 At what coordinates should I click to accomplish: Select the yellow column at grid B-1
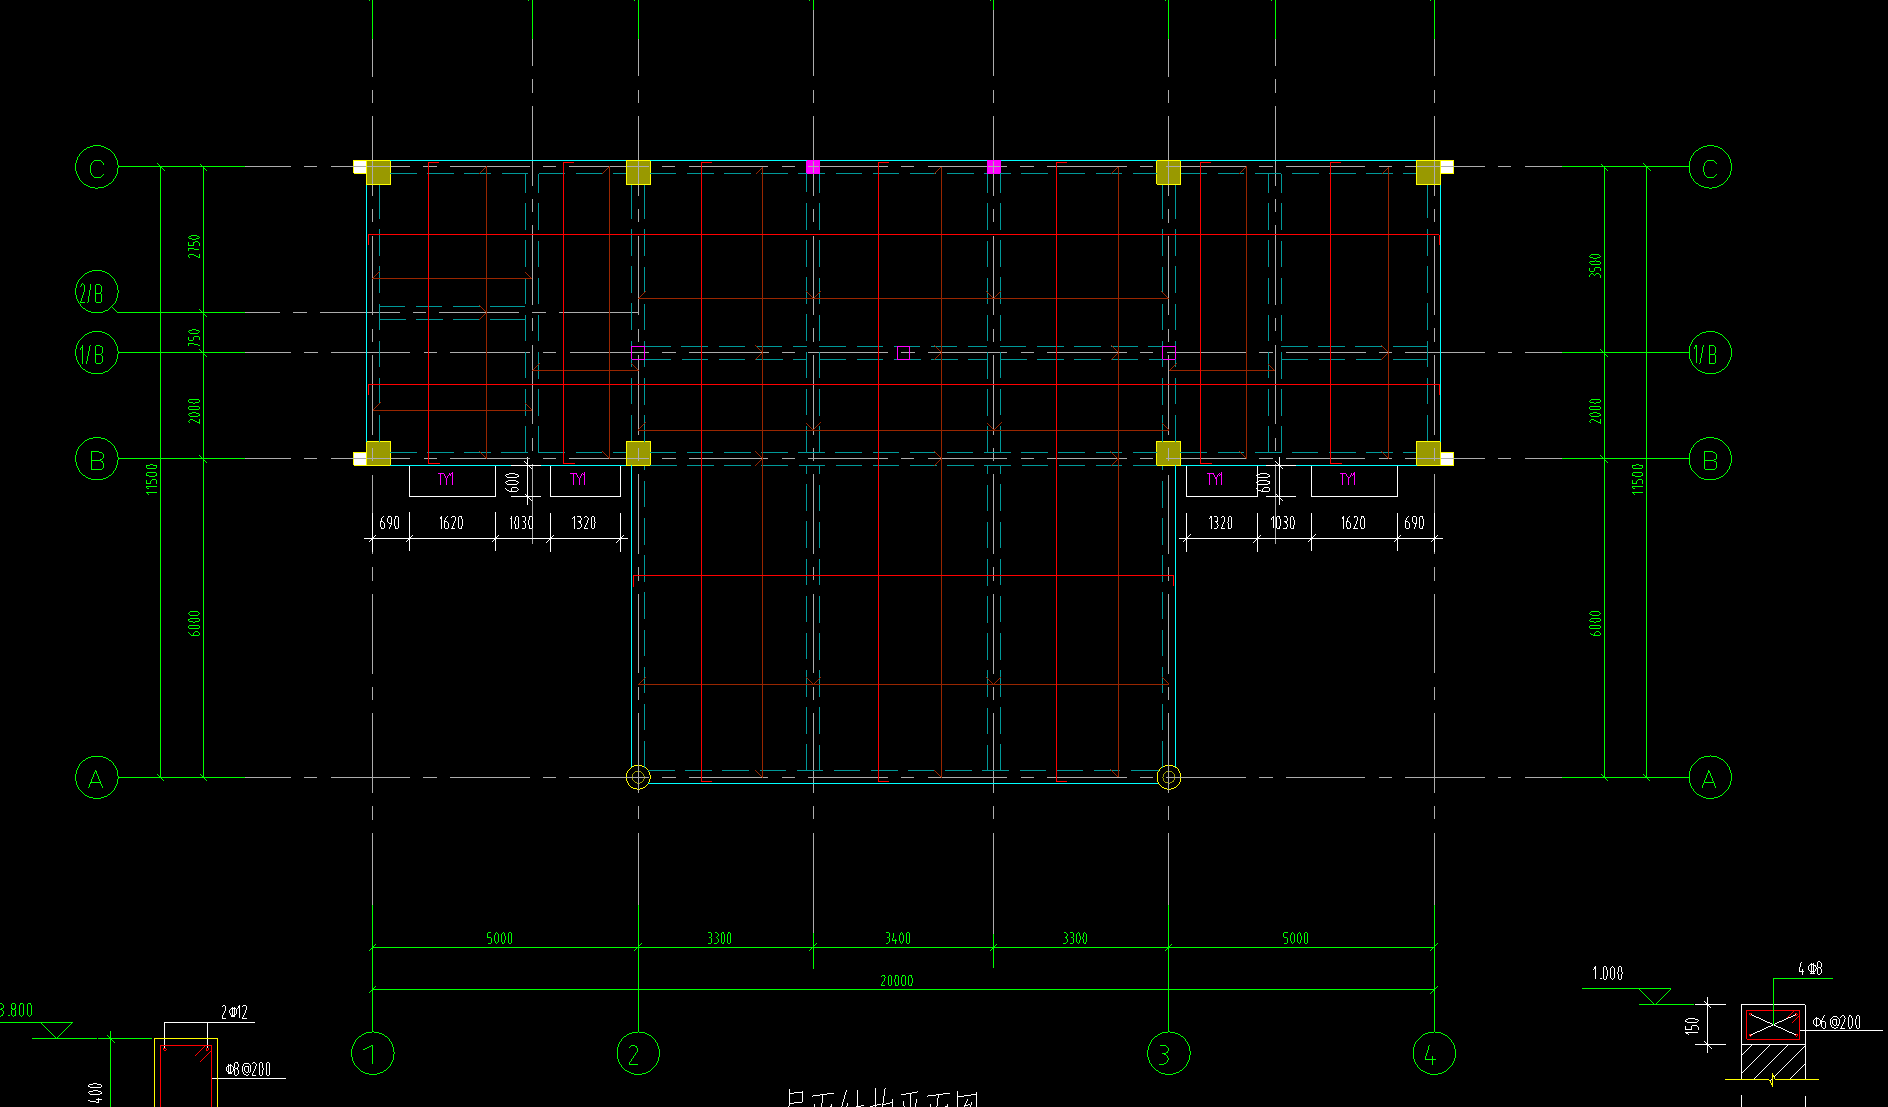378,453
